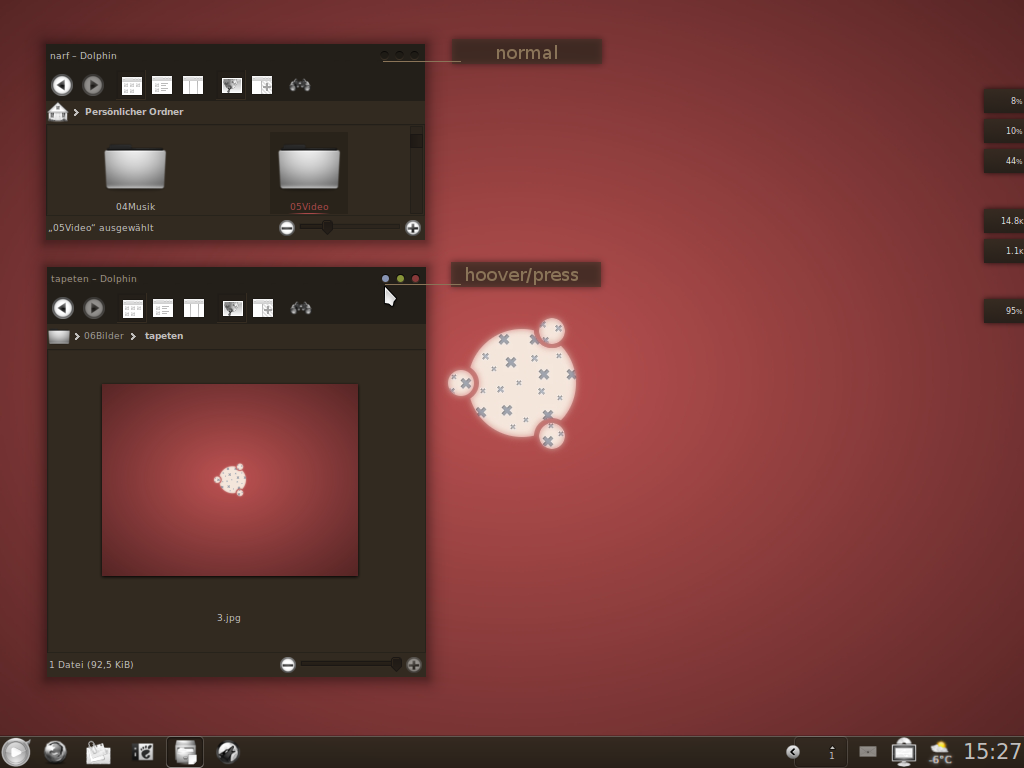
Task: Click the 14.8K monitor widget
Action: point(1004,221)
